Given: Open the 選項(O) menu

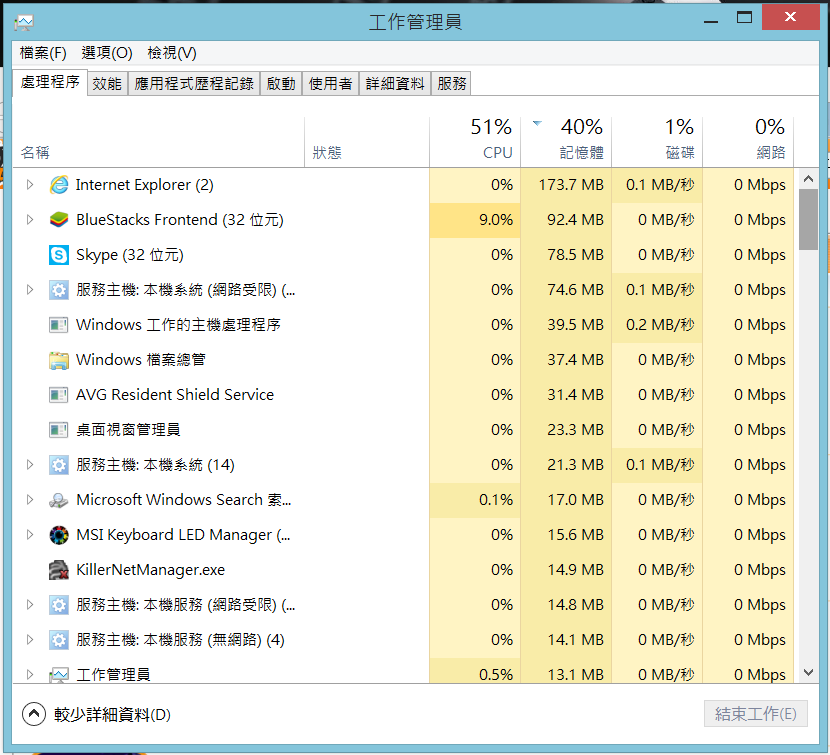Looking at the screenshot, I should pyautogui.click(x=107, y=53).
